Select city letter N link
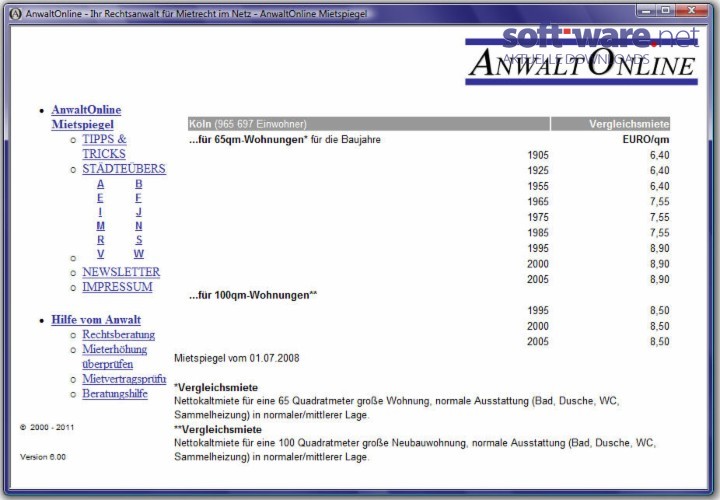 139,226
